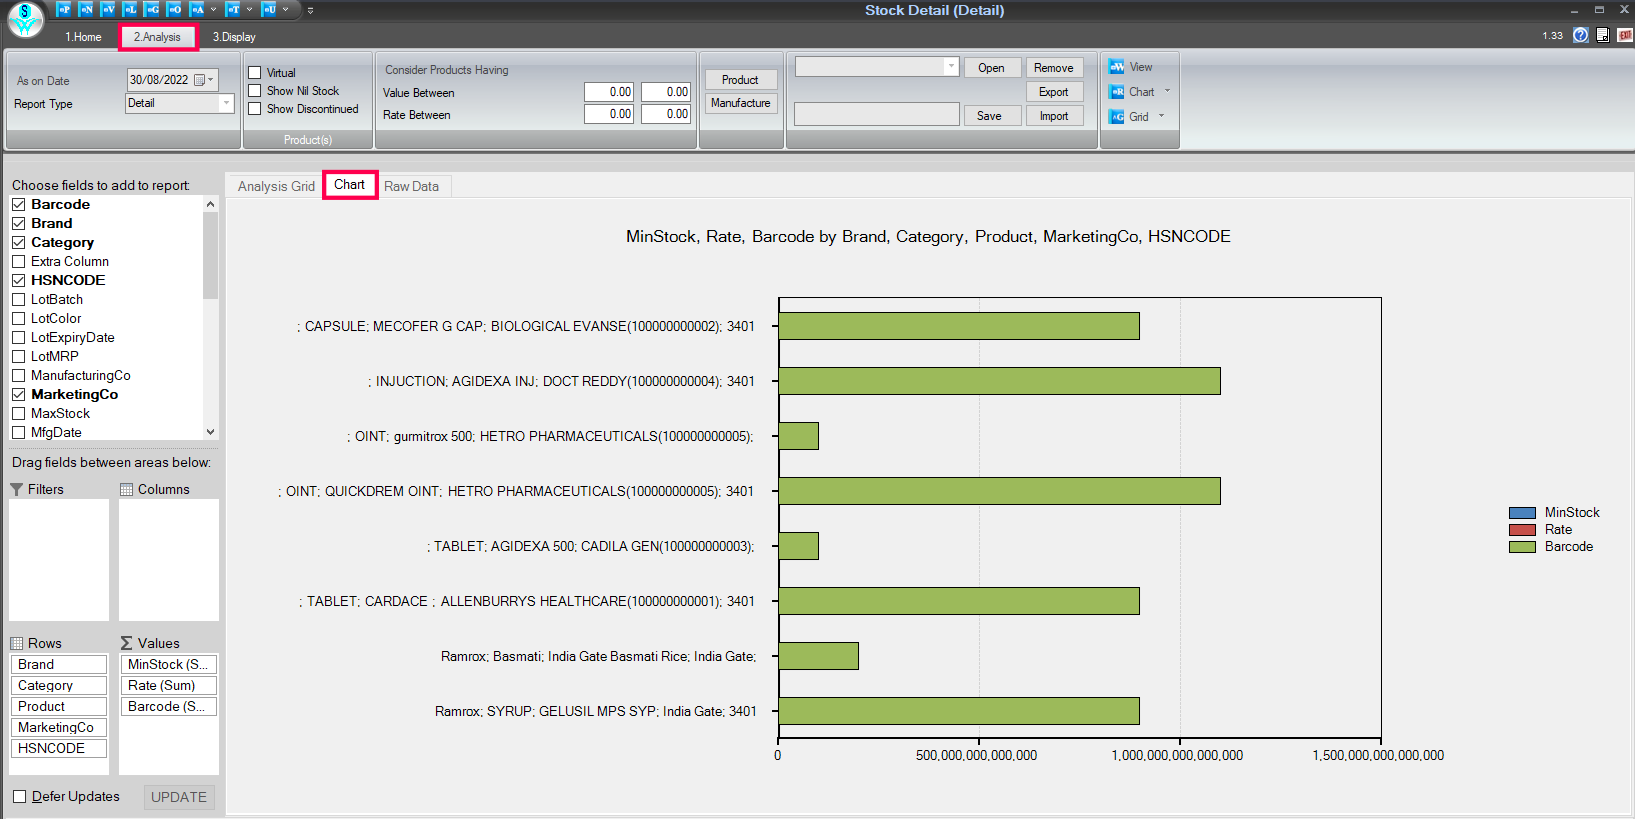Open the help question mark icon
This screenshot has height=819, width=1635.
pos(1580,35)
